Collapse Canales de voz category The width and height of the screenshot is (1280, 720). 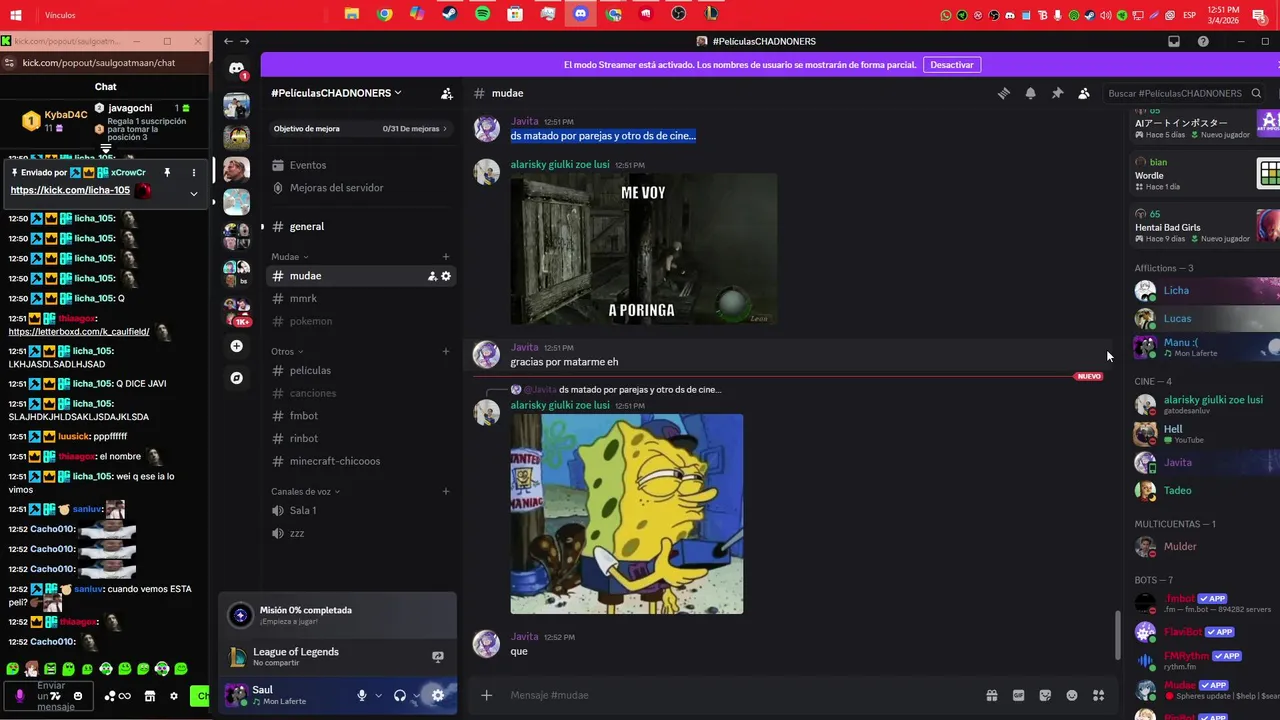pos(305,492)
